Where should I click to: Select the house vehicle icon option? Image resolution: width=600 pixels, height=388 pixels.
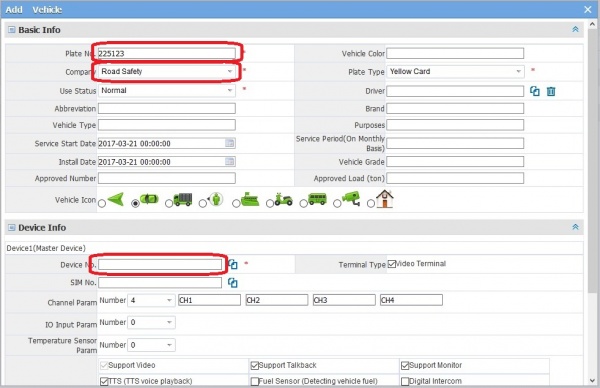[x=370, y=204]
